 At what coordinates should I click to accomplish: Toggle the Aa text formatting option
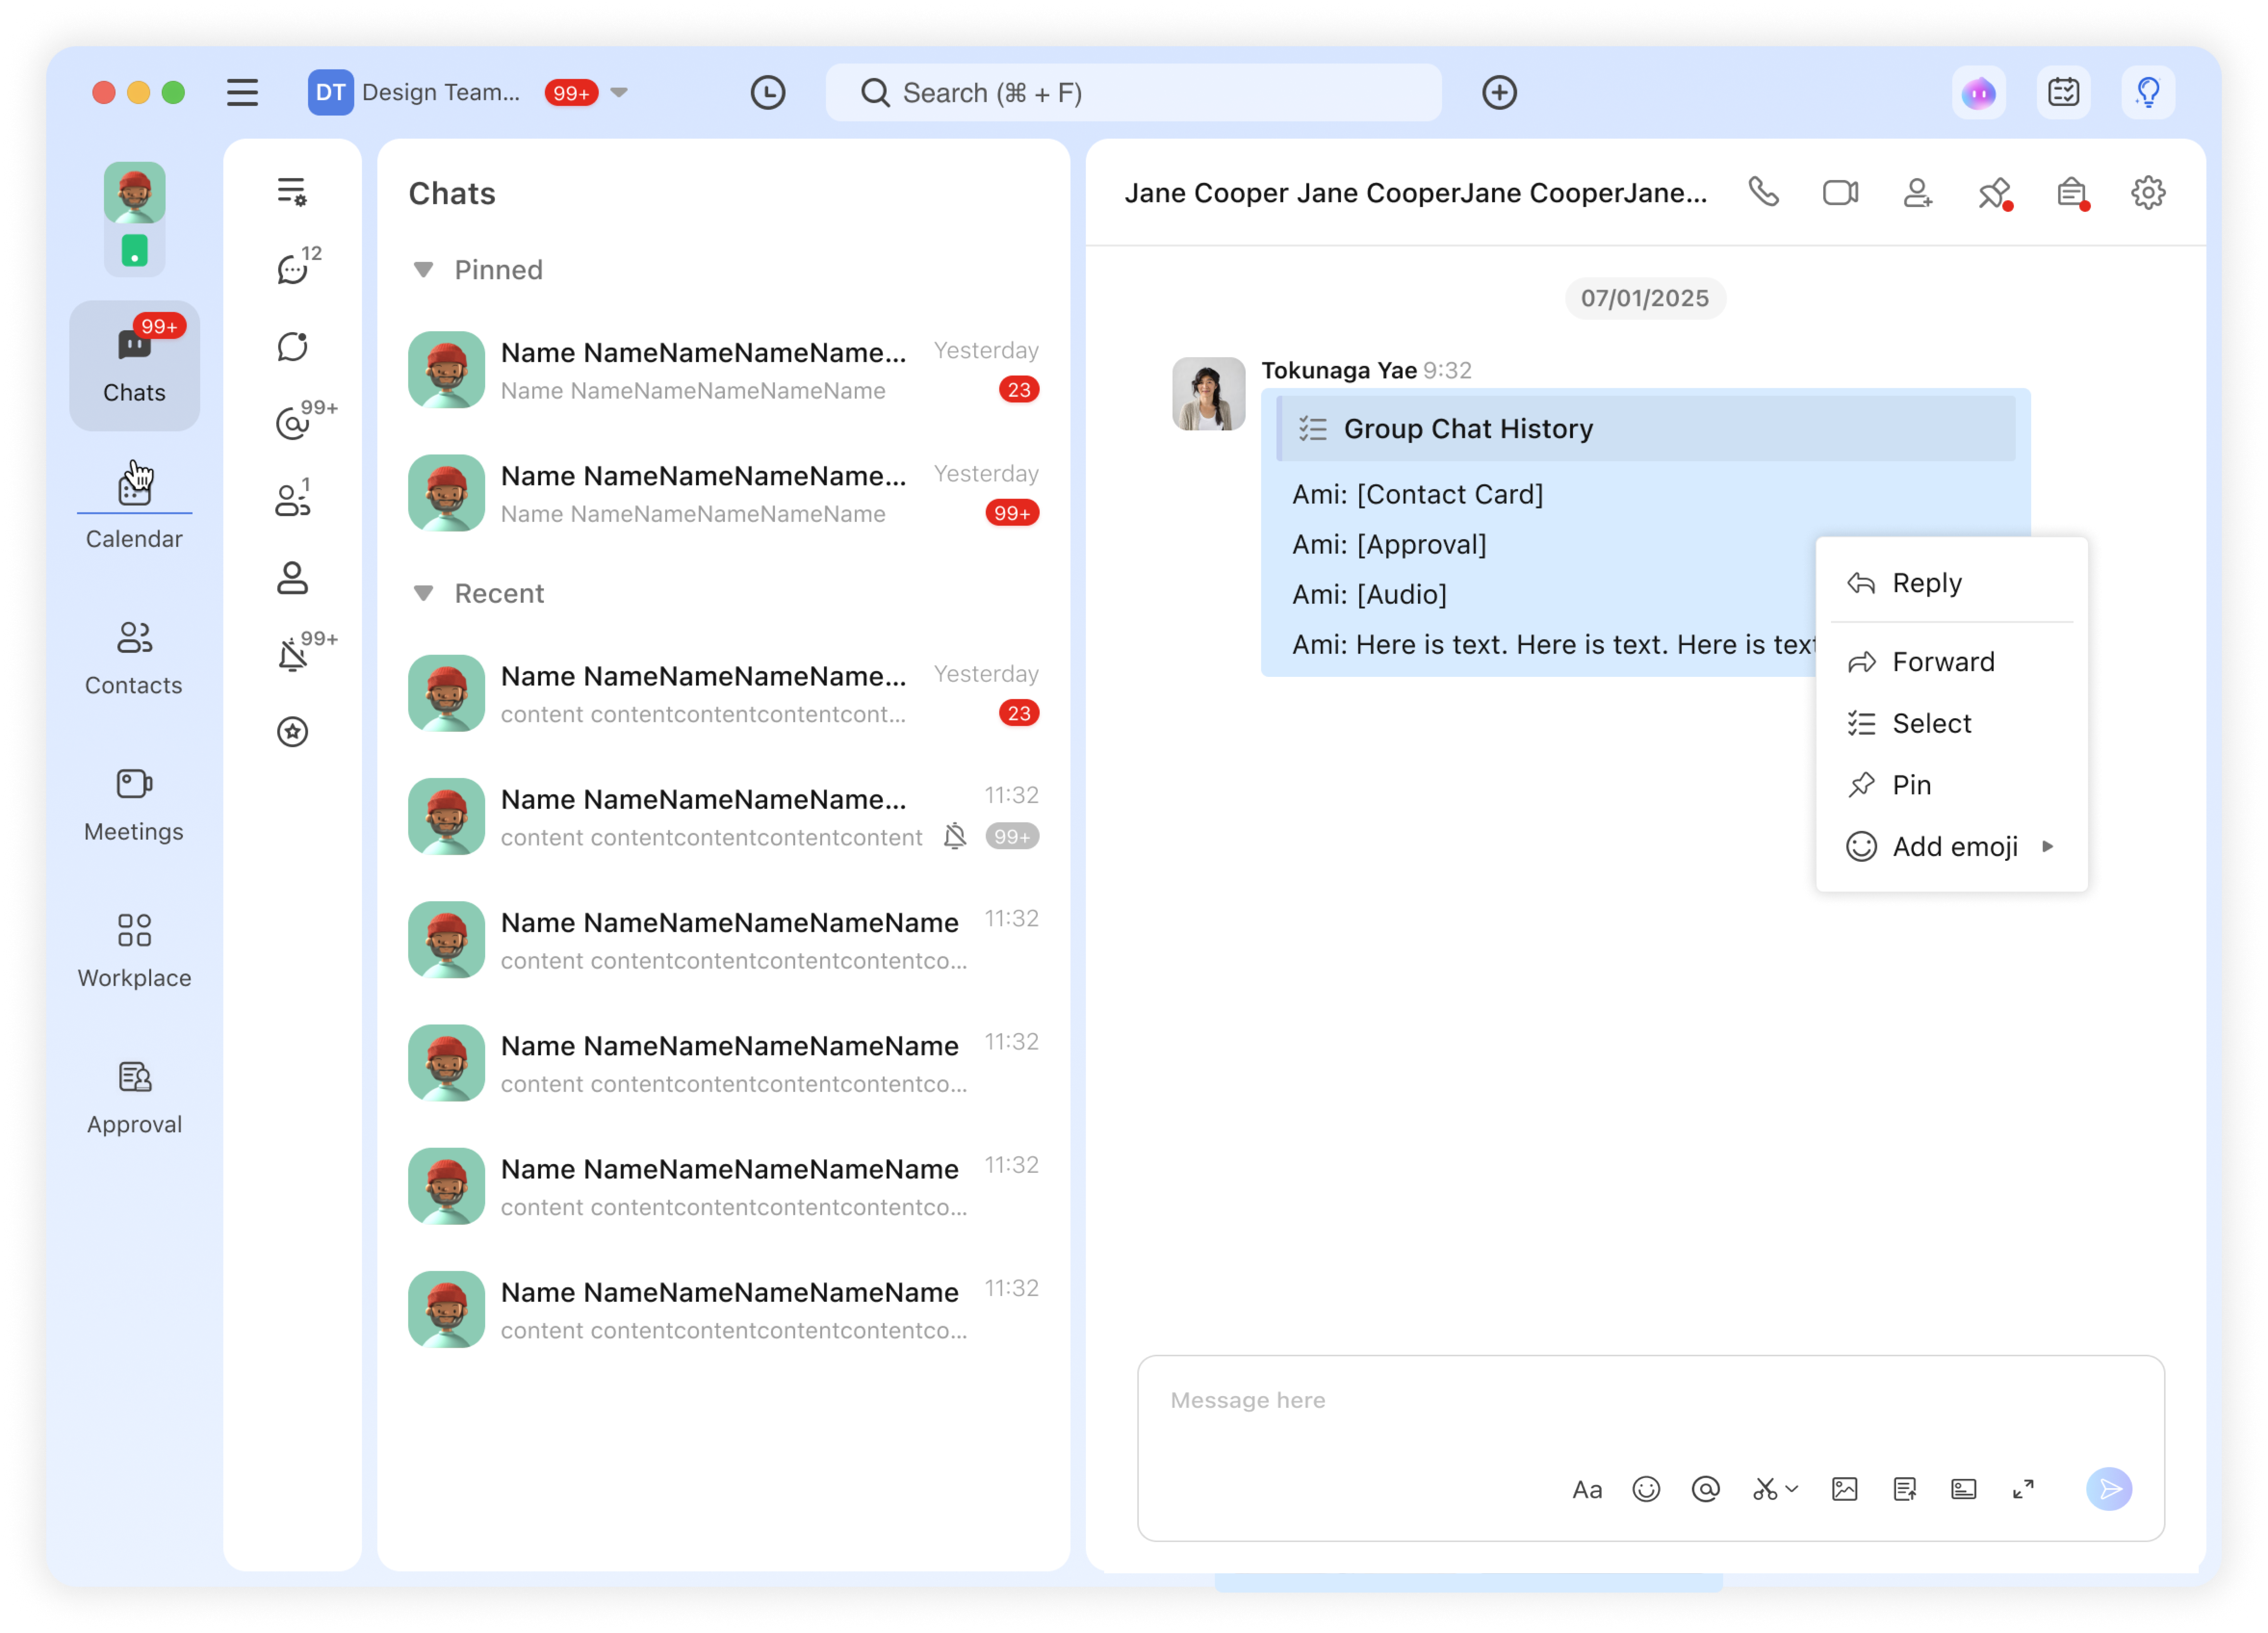[1586, 1489]
